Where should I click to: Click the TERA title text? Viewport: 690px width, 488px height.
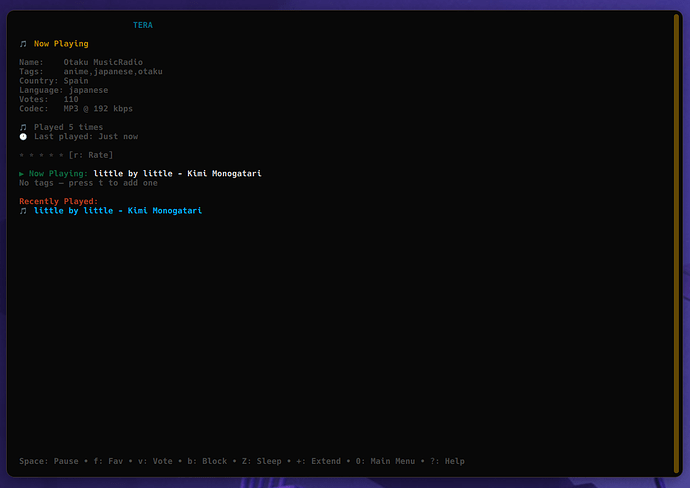(143, 25)
